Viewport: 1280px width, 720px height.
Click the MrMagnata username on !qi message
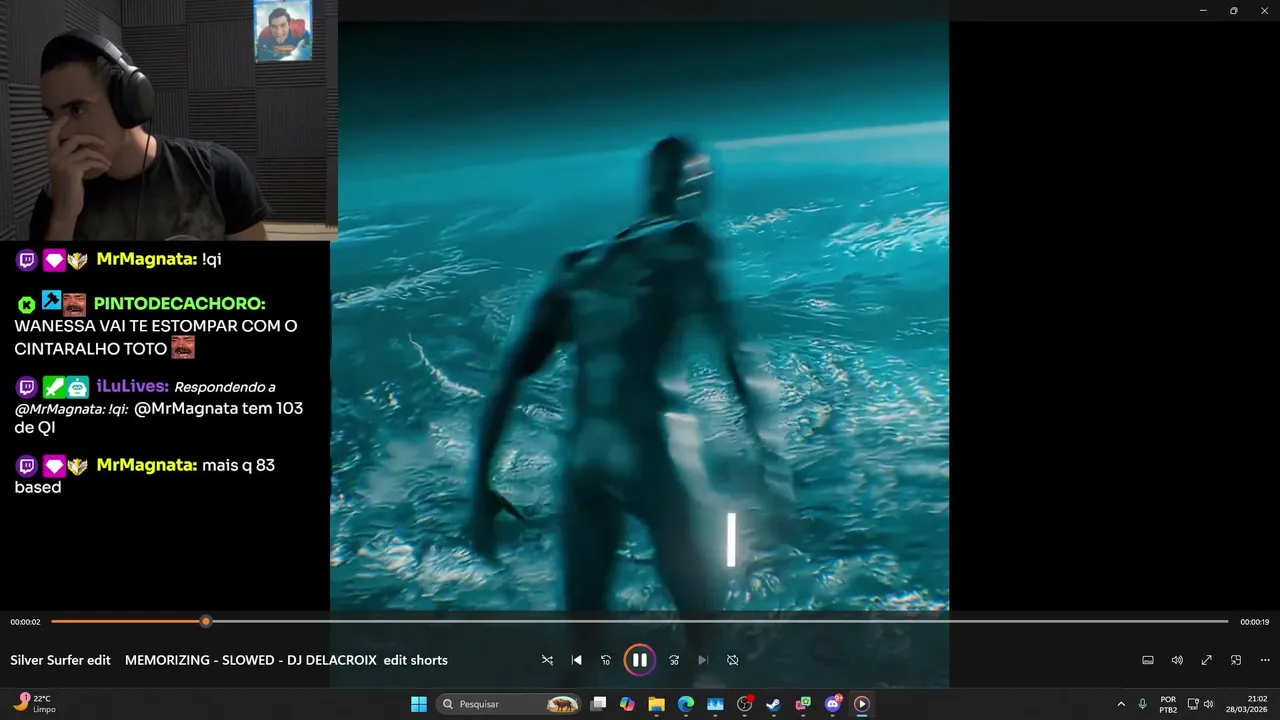(x=146, y=259)
